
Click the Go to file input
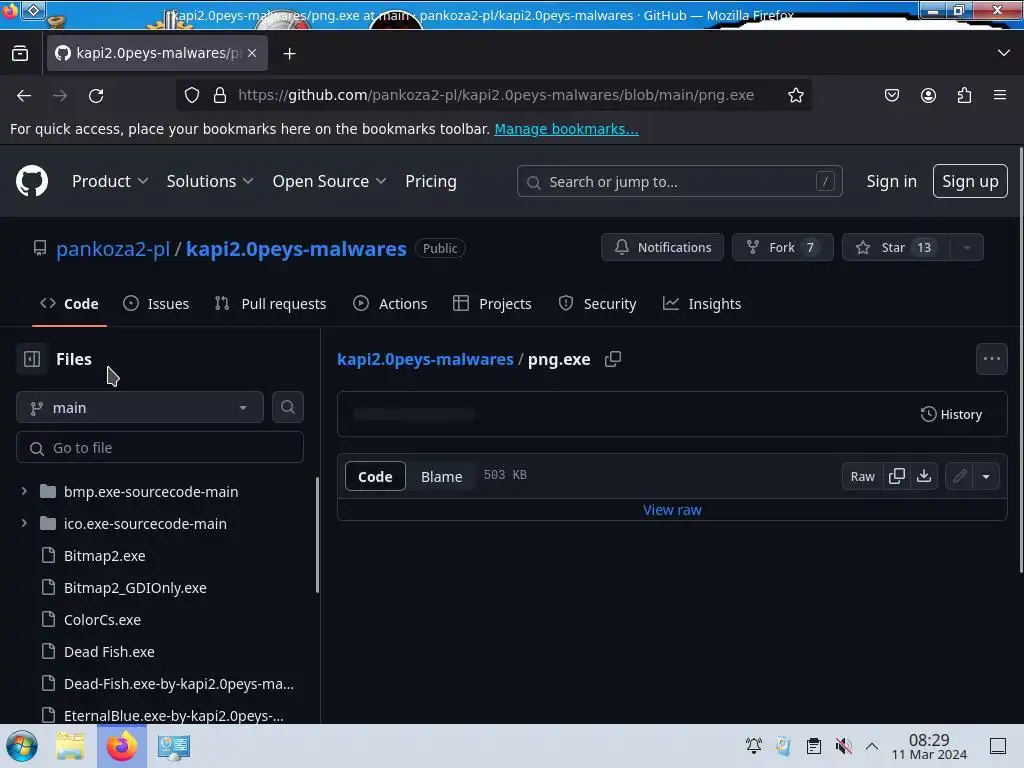click(160, 447)
